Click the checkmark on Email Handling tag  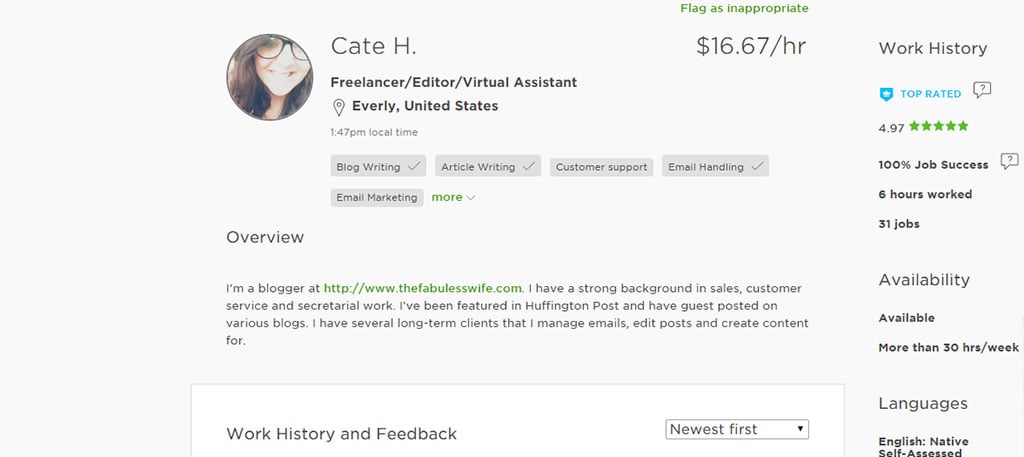757,167
